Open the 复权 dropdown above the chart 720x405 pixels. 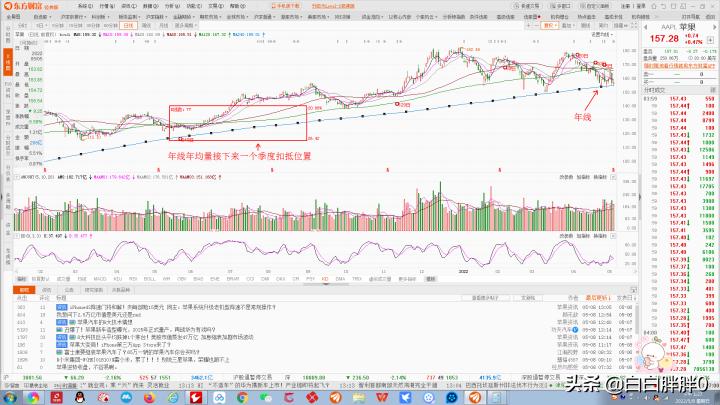click(x=550, y=25)
